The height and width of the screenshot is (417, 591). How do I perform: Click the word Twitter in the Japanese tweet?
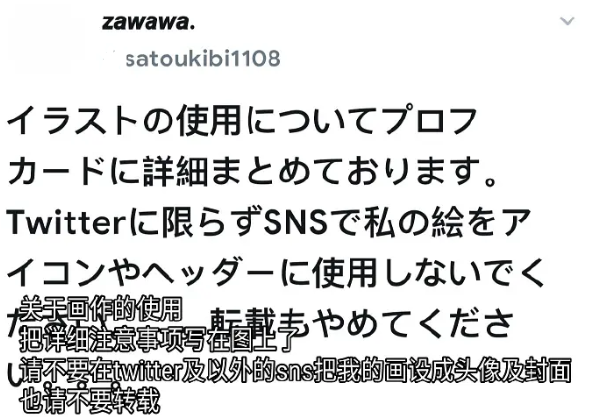click(66, 222)
